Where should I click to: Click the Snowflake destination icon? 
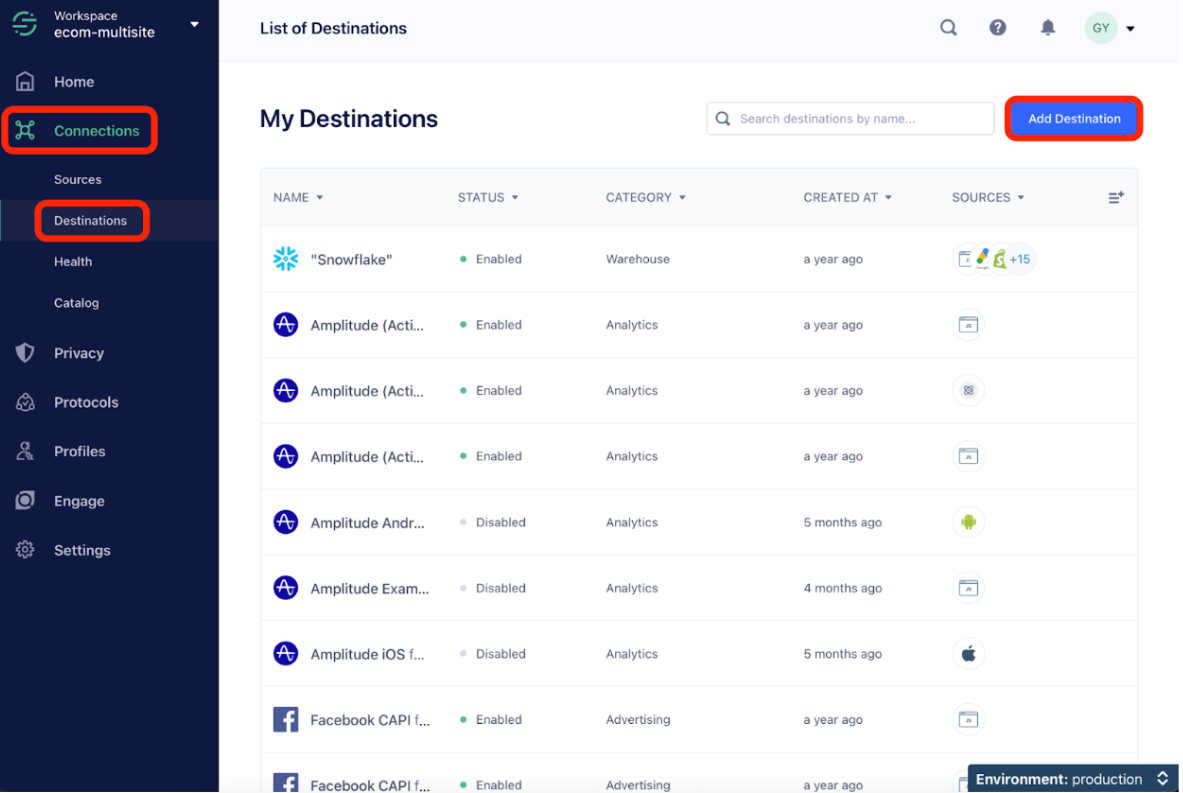click(286, 258)
